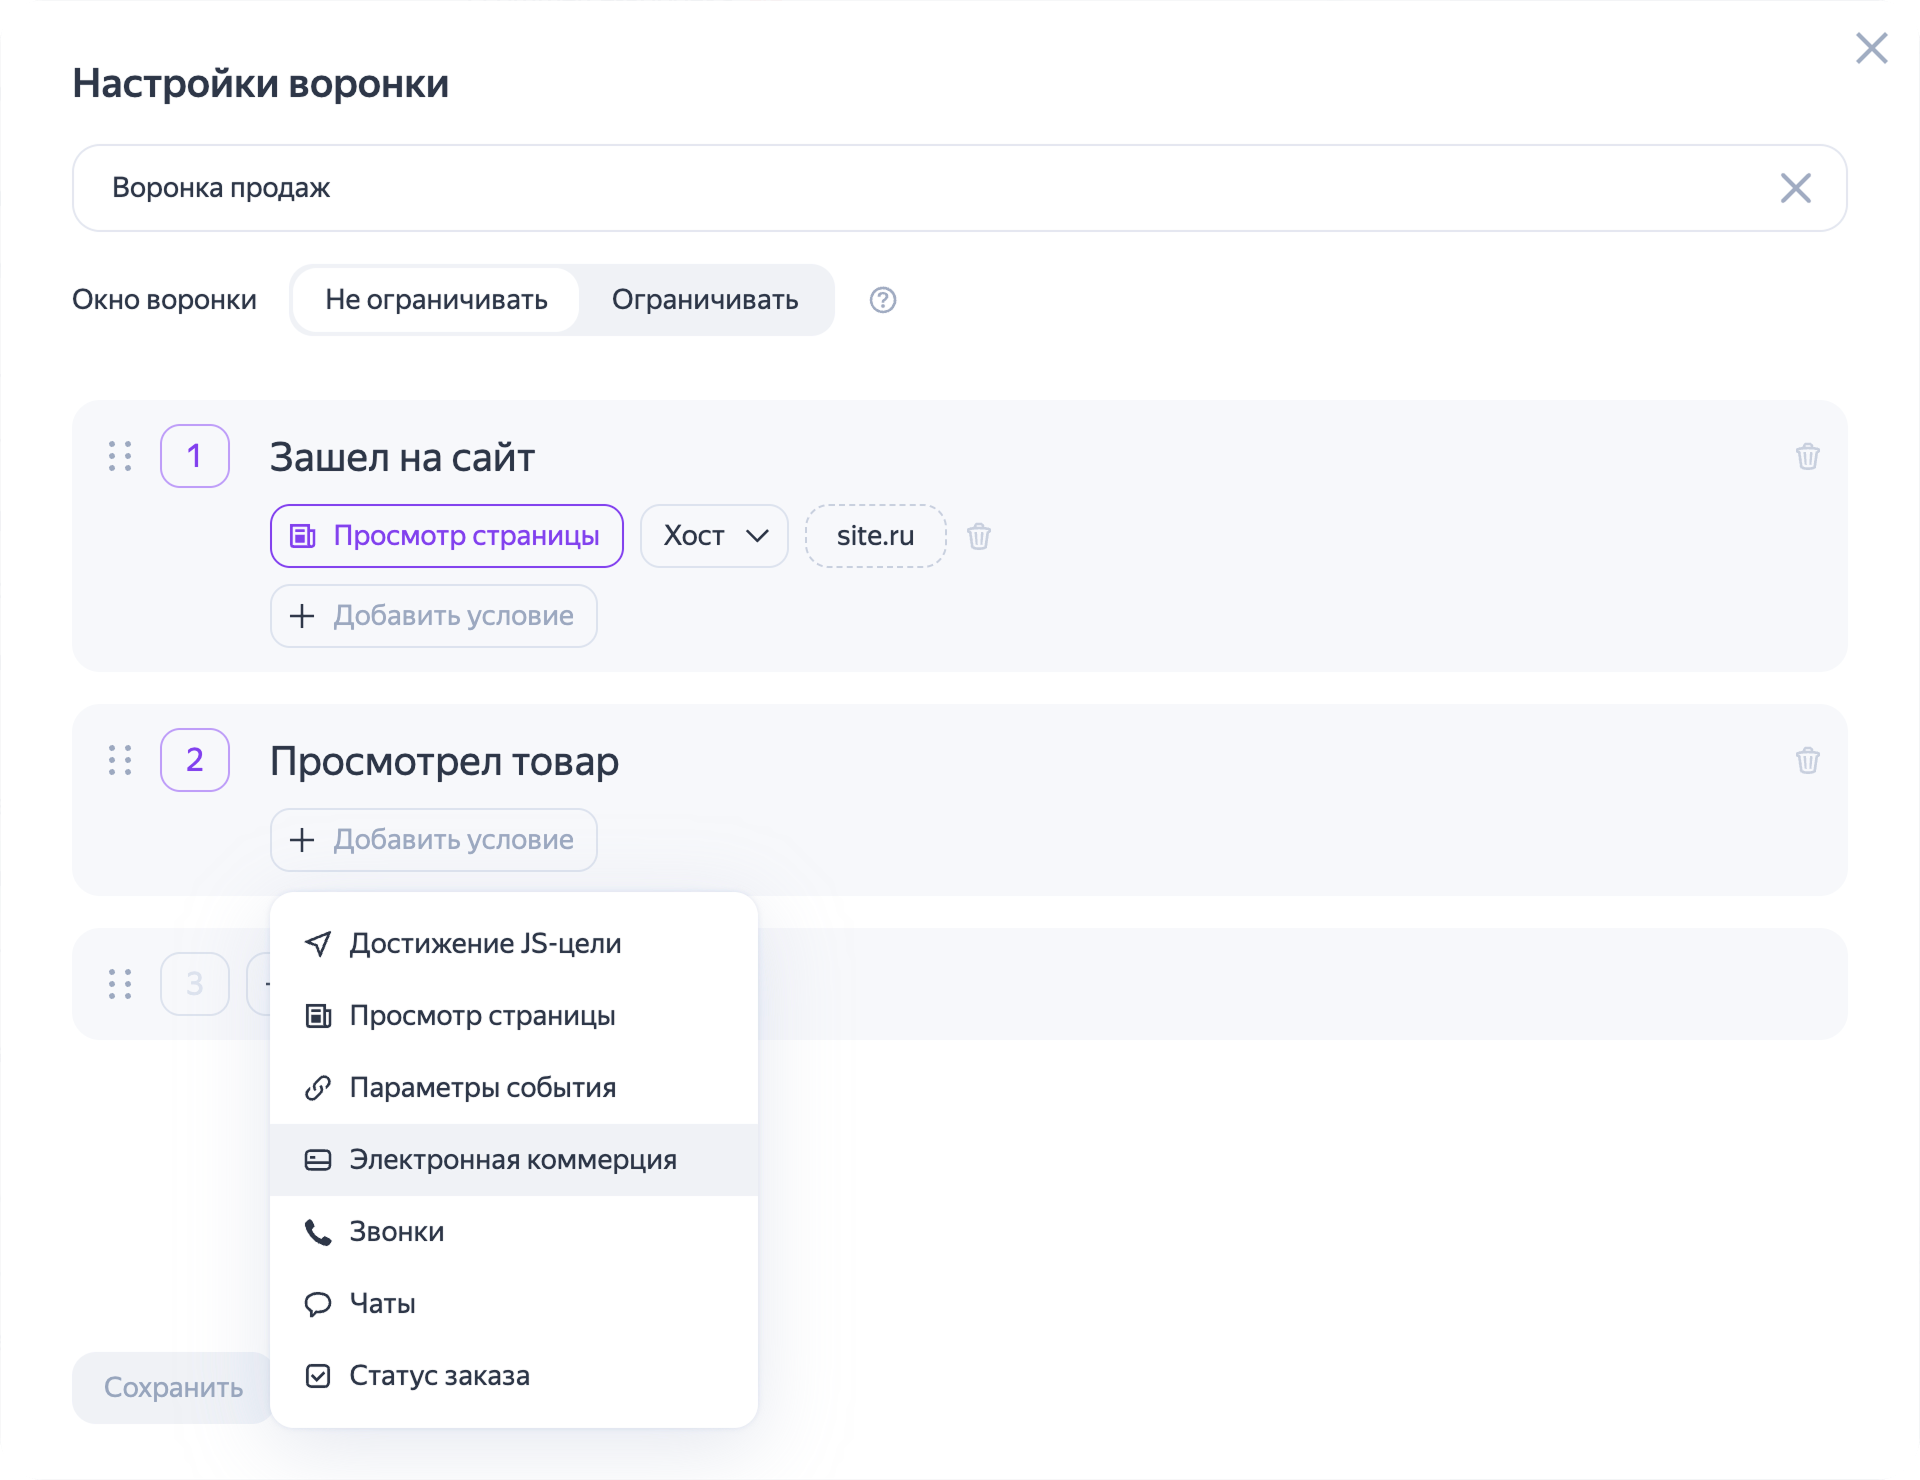Click the 'Сохранить' button

click(x=172, y=1388)
